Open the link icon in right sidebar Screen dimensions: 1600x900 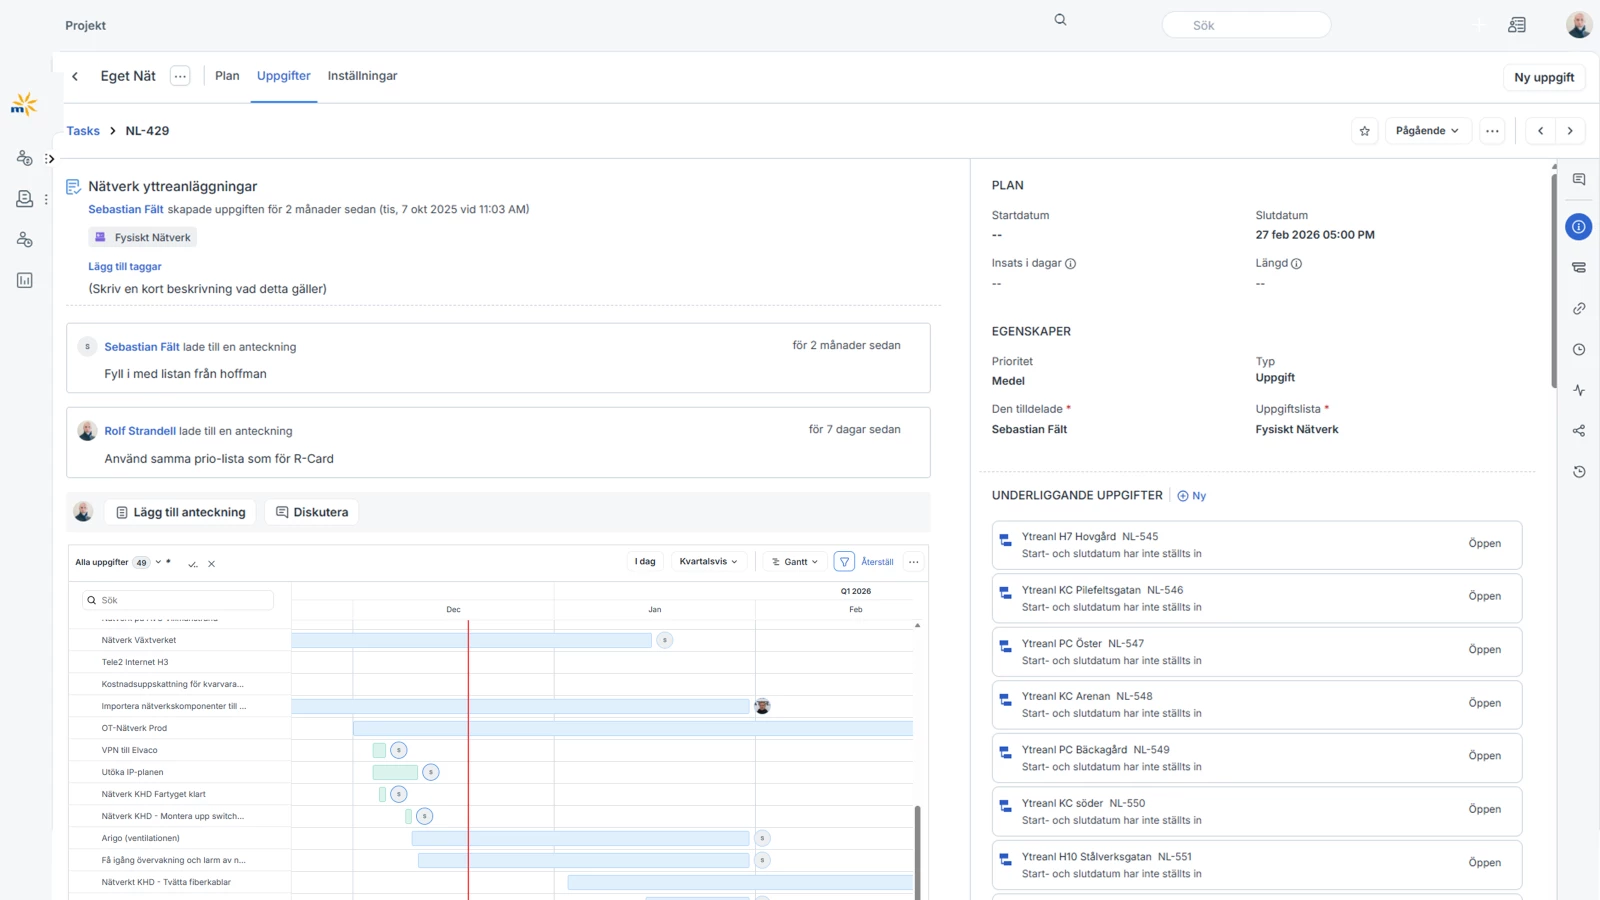tap(1579, 309)
